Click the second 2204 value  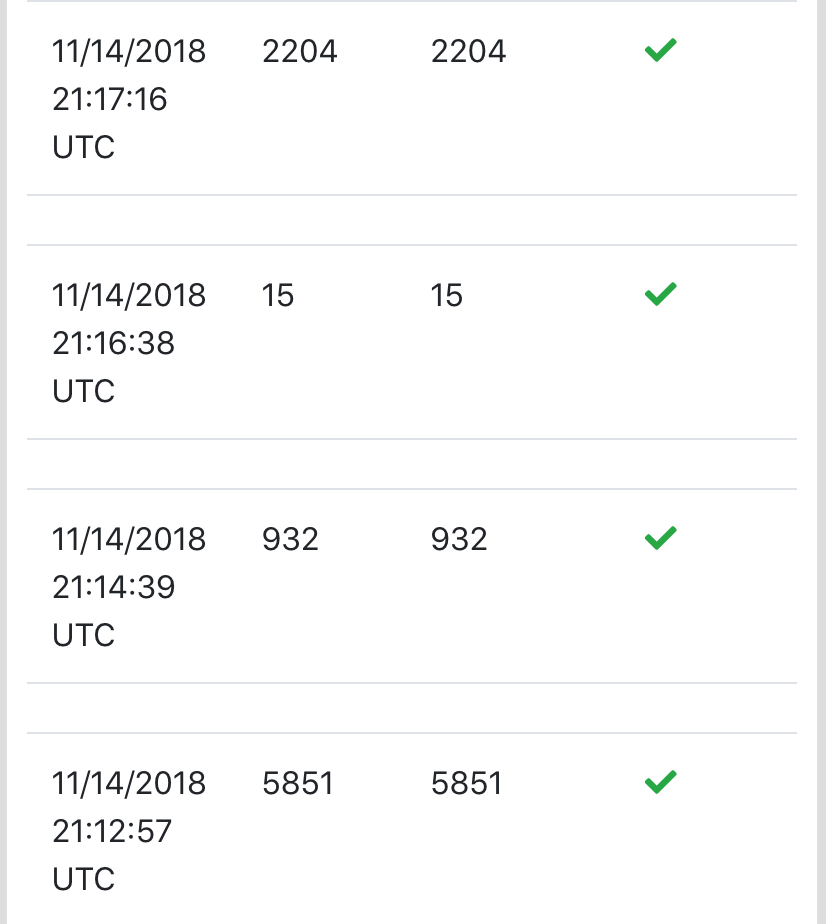tap(468, 51)
